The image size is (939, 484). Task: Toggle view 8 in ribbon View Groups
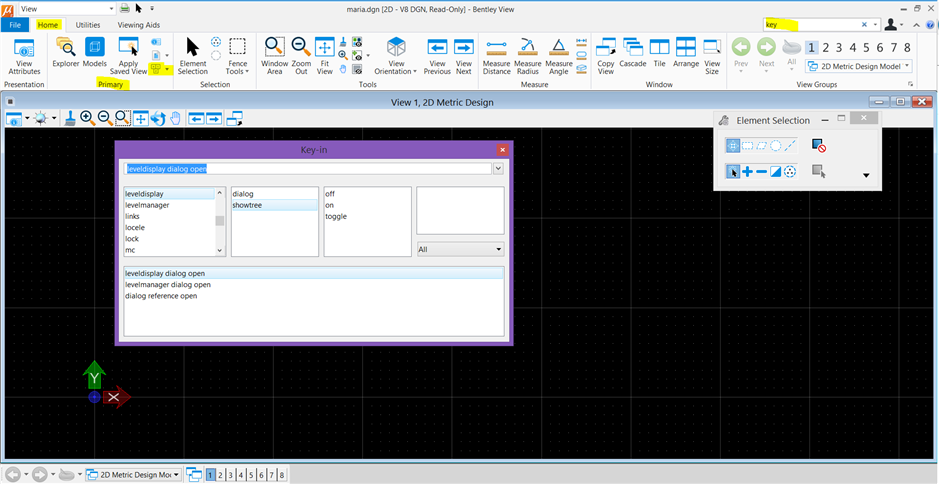907,48
